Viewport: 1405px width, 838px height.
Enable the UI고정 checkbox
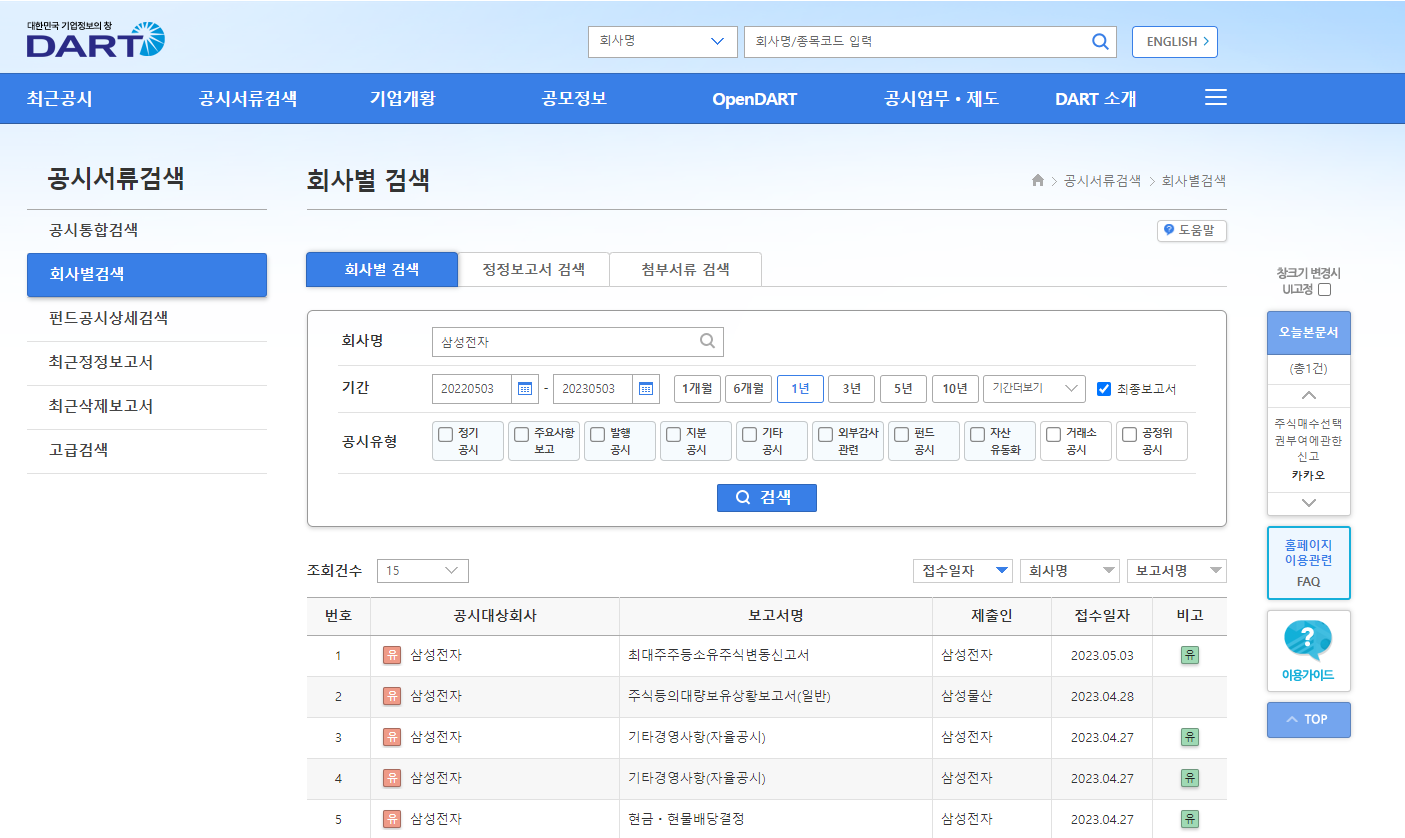[1325, 290]
